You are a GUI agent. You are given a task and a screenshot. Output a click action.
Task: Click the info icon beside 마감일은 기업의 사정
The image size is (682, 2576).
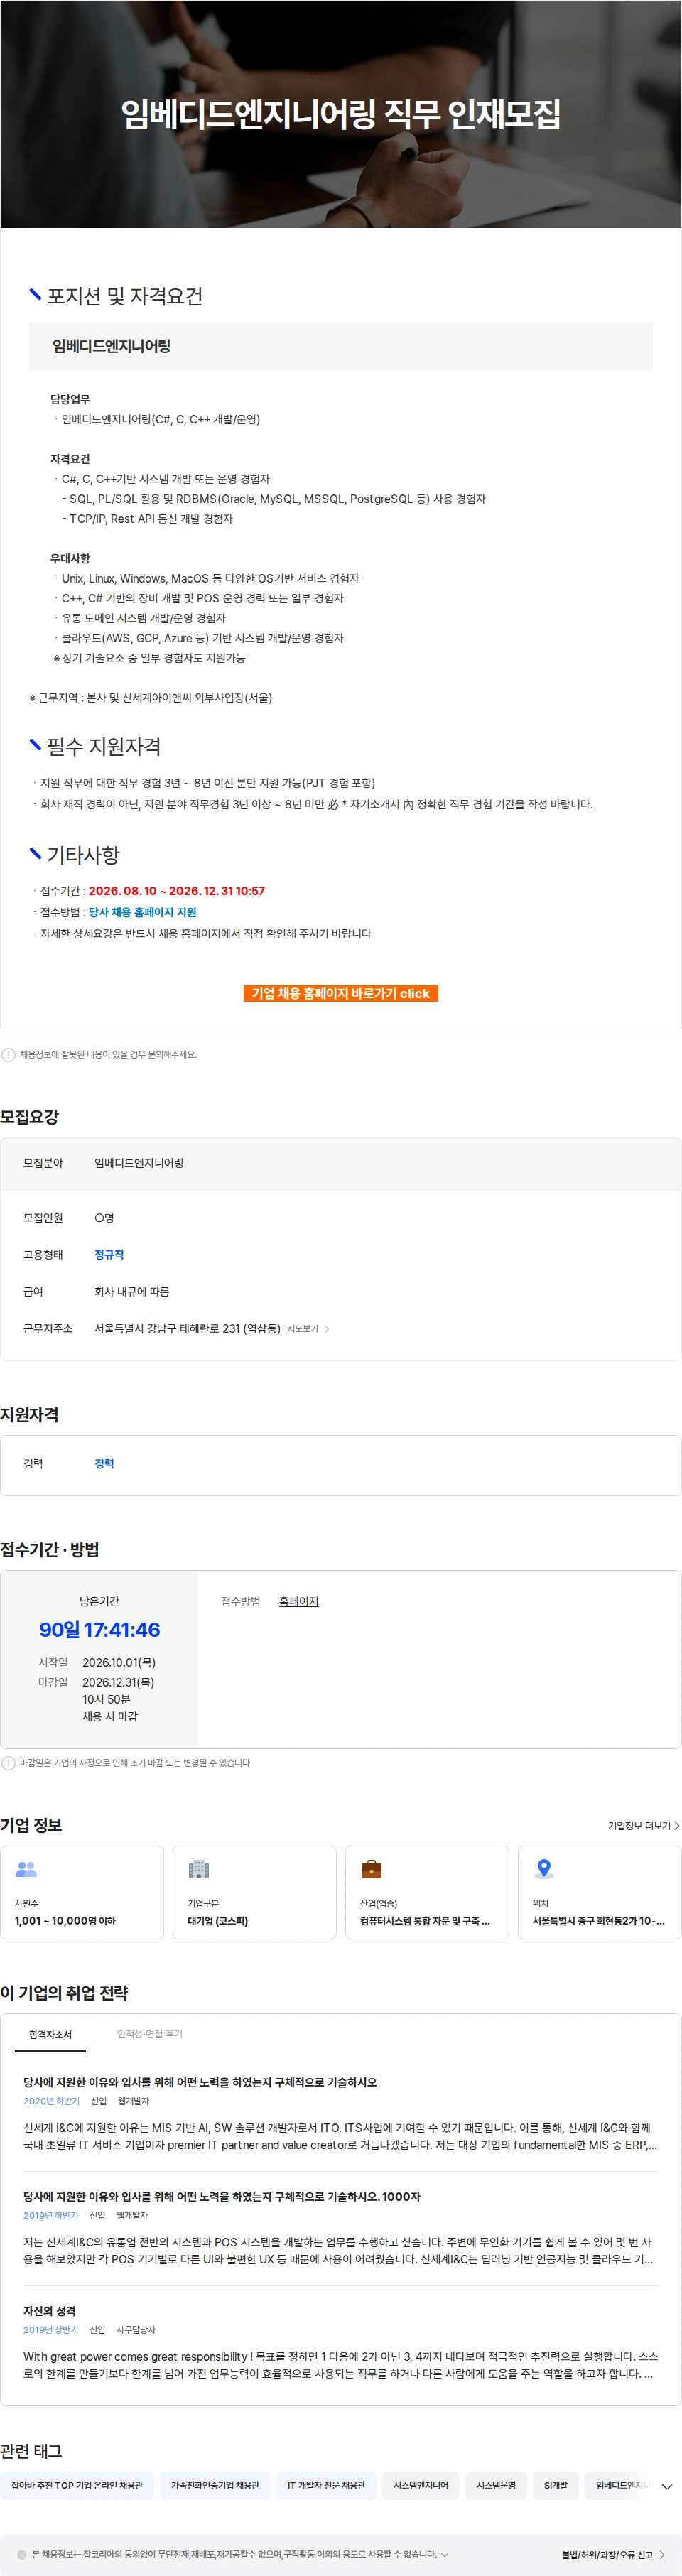coord(8,1762)
